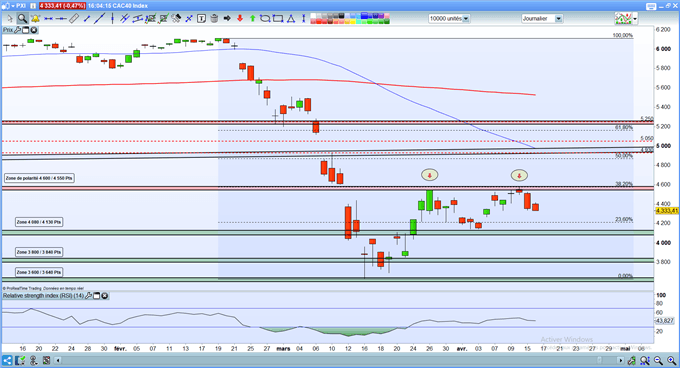Click the 'Zone 3 800 / 3 840 Pts' label
This screenshot has height=368, width=680.
39,252
